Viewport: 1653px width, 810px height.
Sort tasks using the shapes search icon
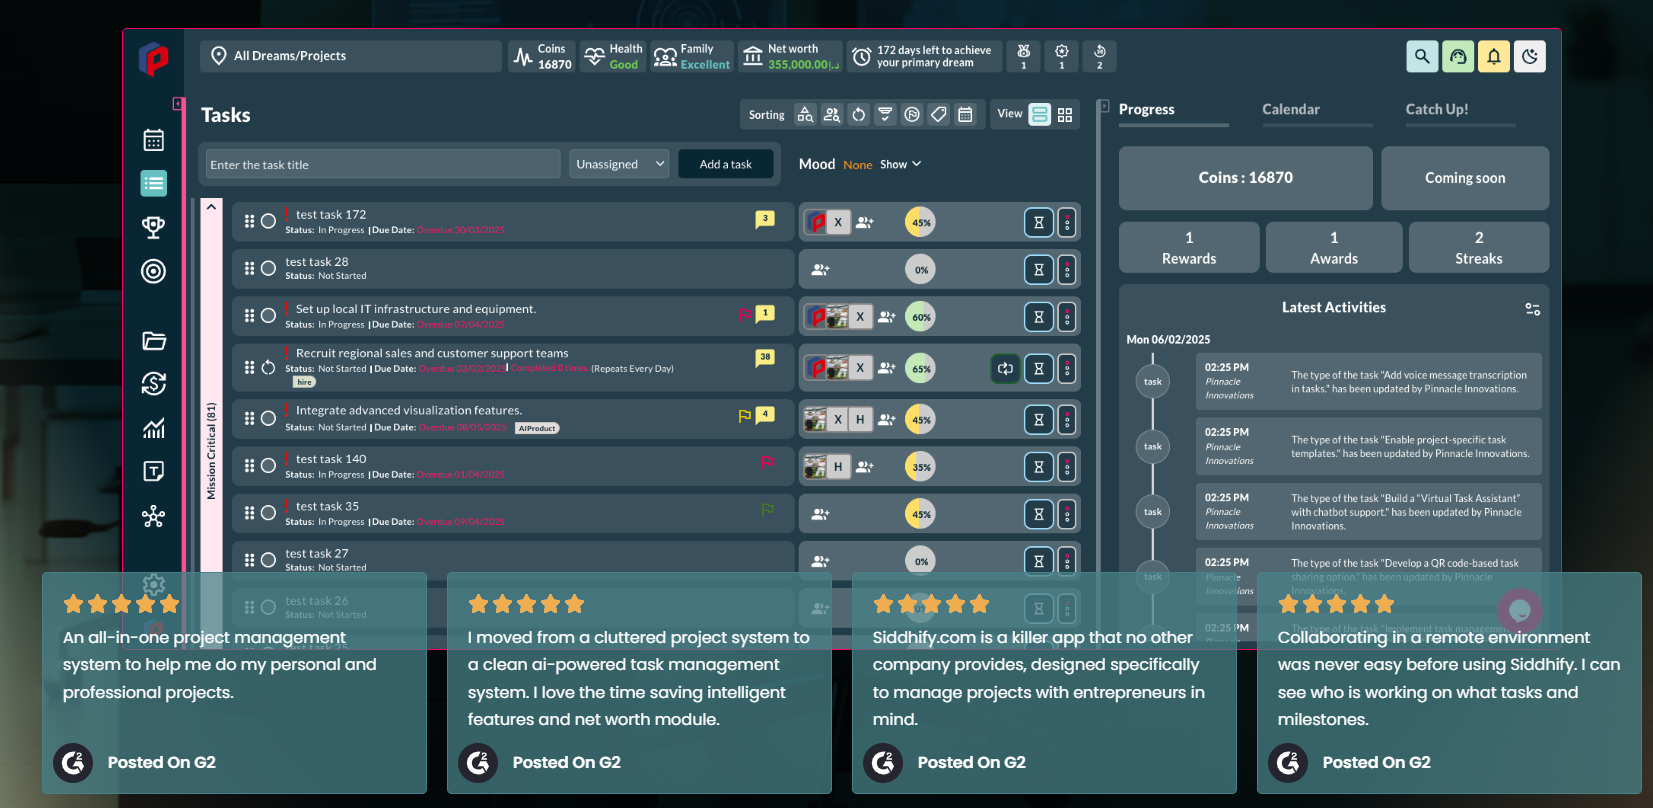point(805,115)
